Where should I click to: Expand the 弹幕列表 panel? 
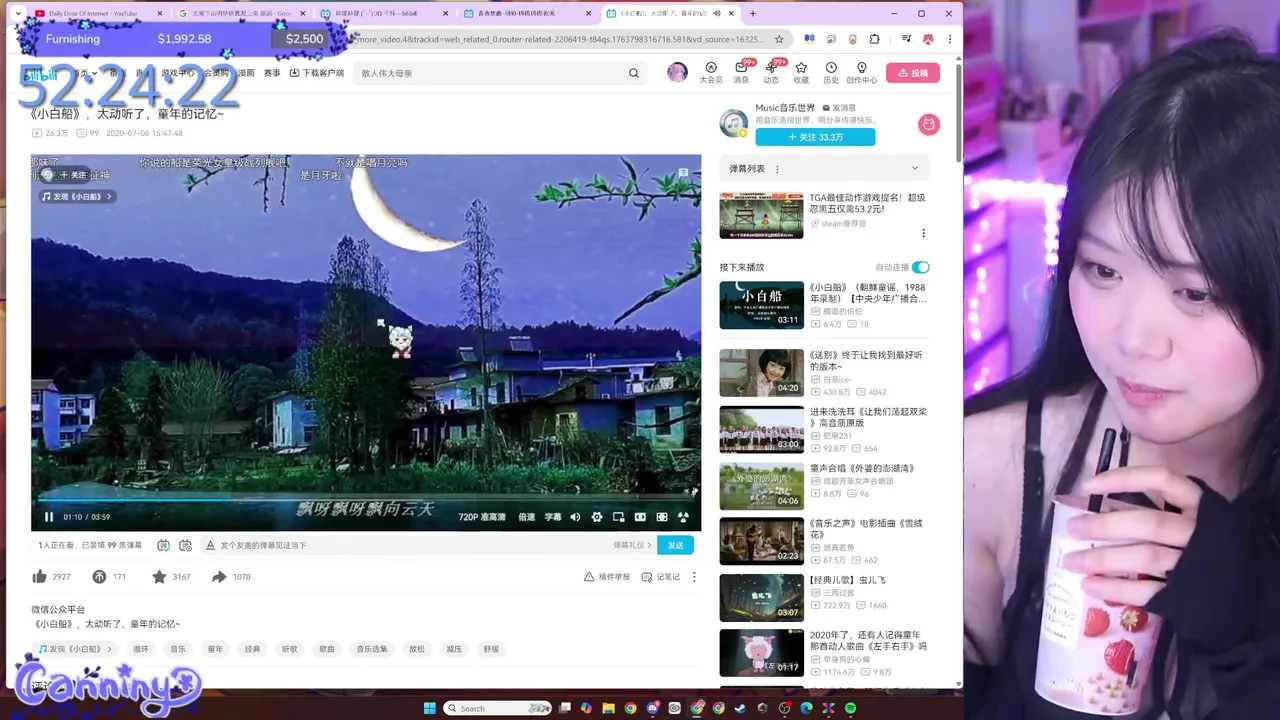click(x=914, y=168)
